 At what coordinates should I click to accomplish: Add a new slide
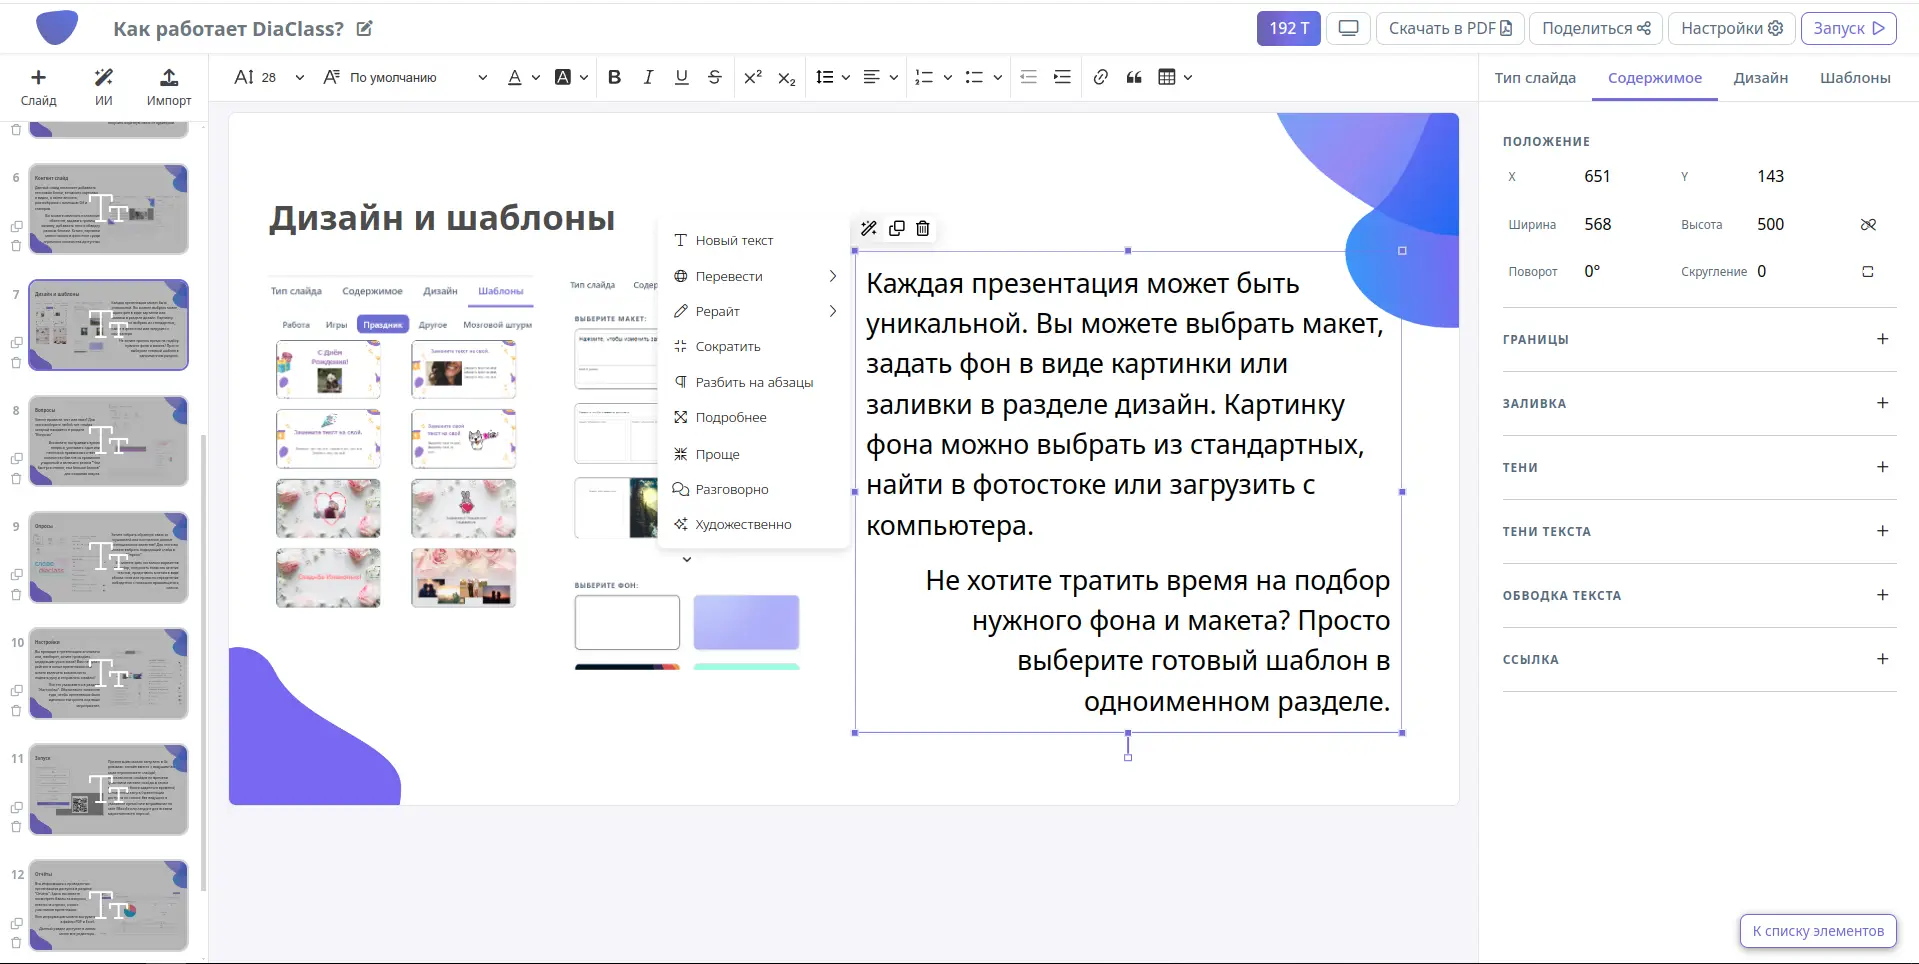tap(38, 86)
